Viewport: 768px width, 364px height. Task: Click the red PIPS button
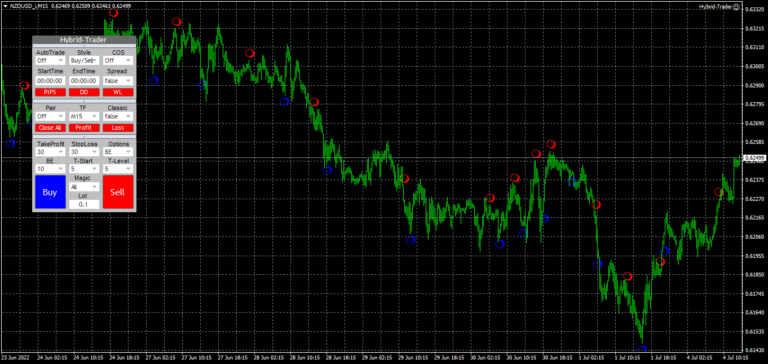pyautogui.click(x=50, y=92)
